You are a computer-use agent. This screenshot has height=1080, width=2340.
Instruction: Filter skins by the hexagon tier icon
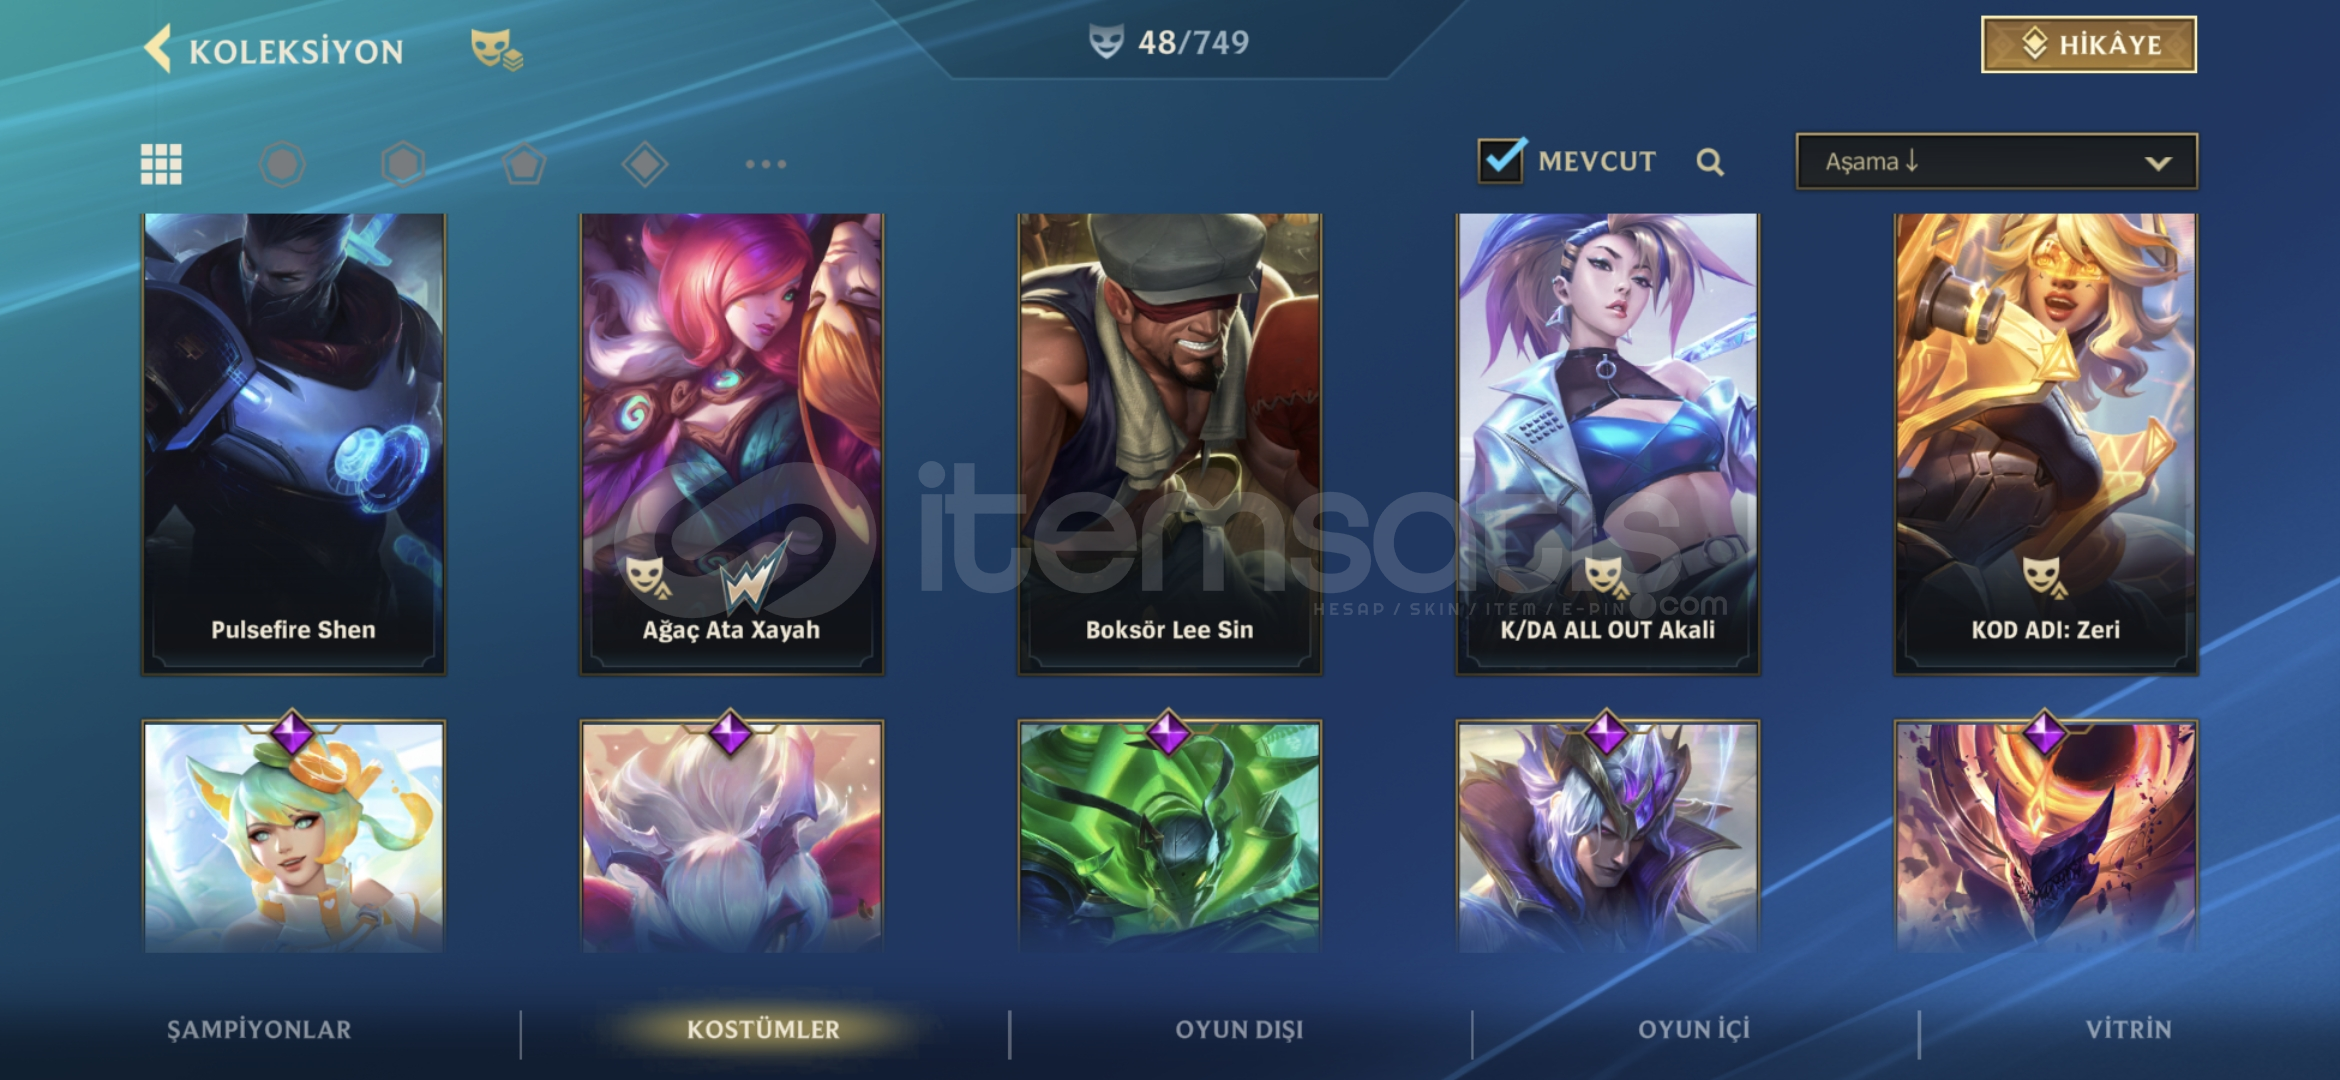point(403,164)
